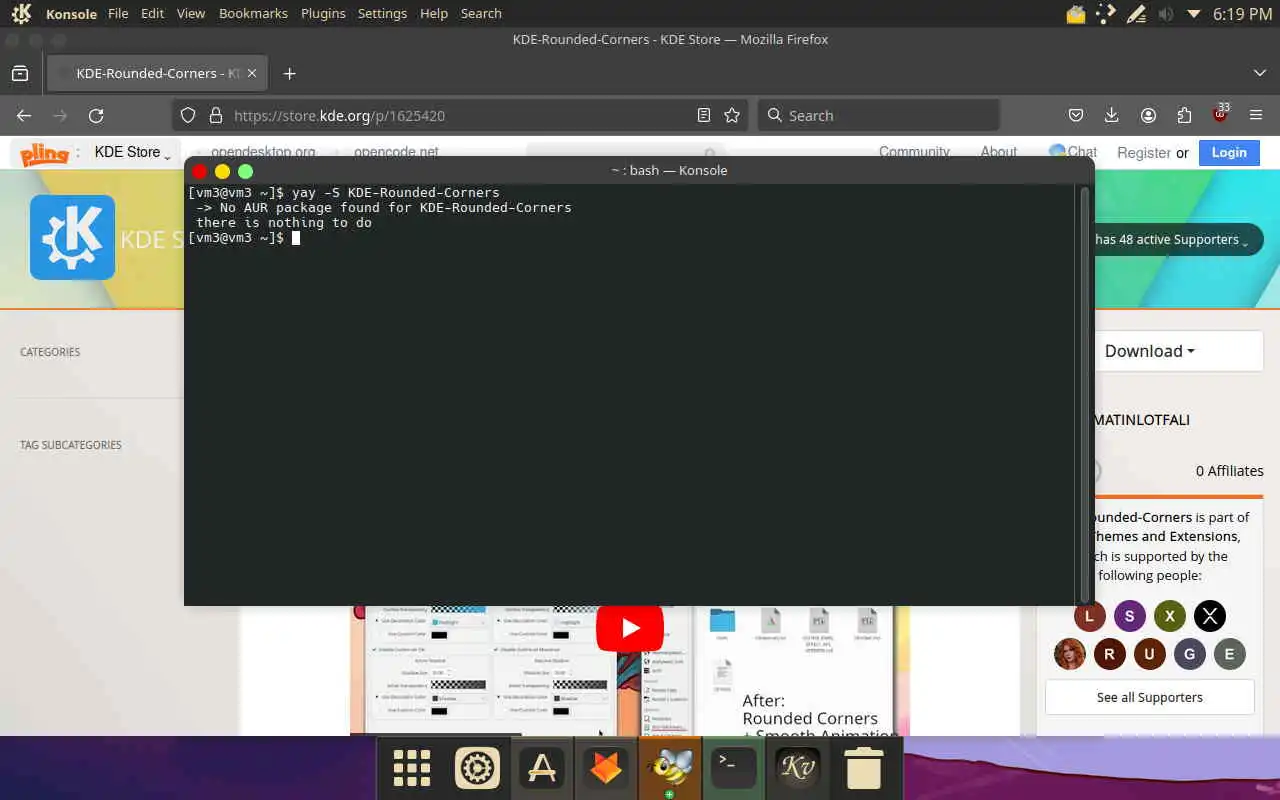Open the Pocket save icon

pos(1076,115)
